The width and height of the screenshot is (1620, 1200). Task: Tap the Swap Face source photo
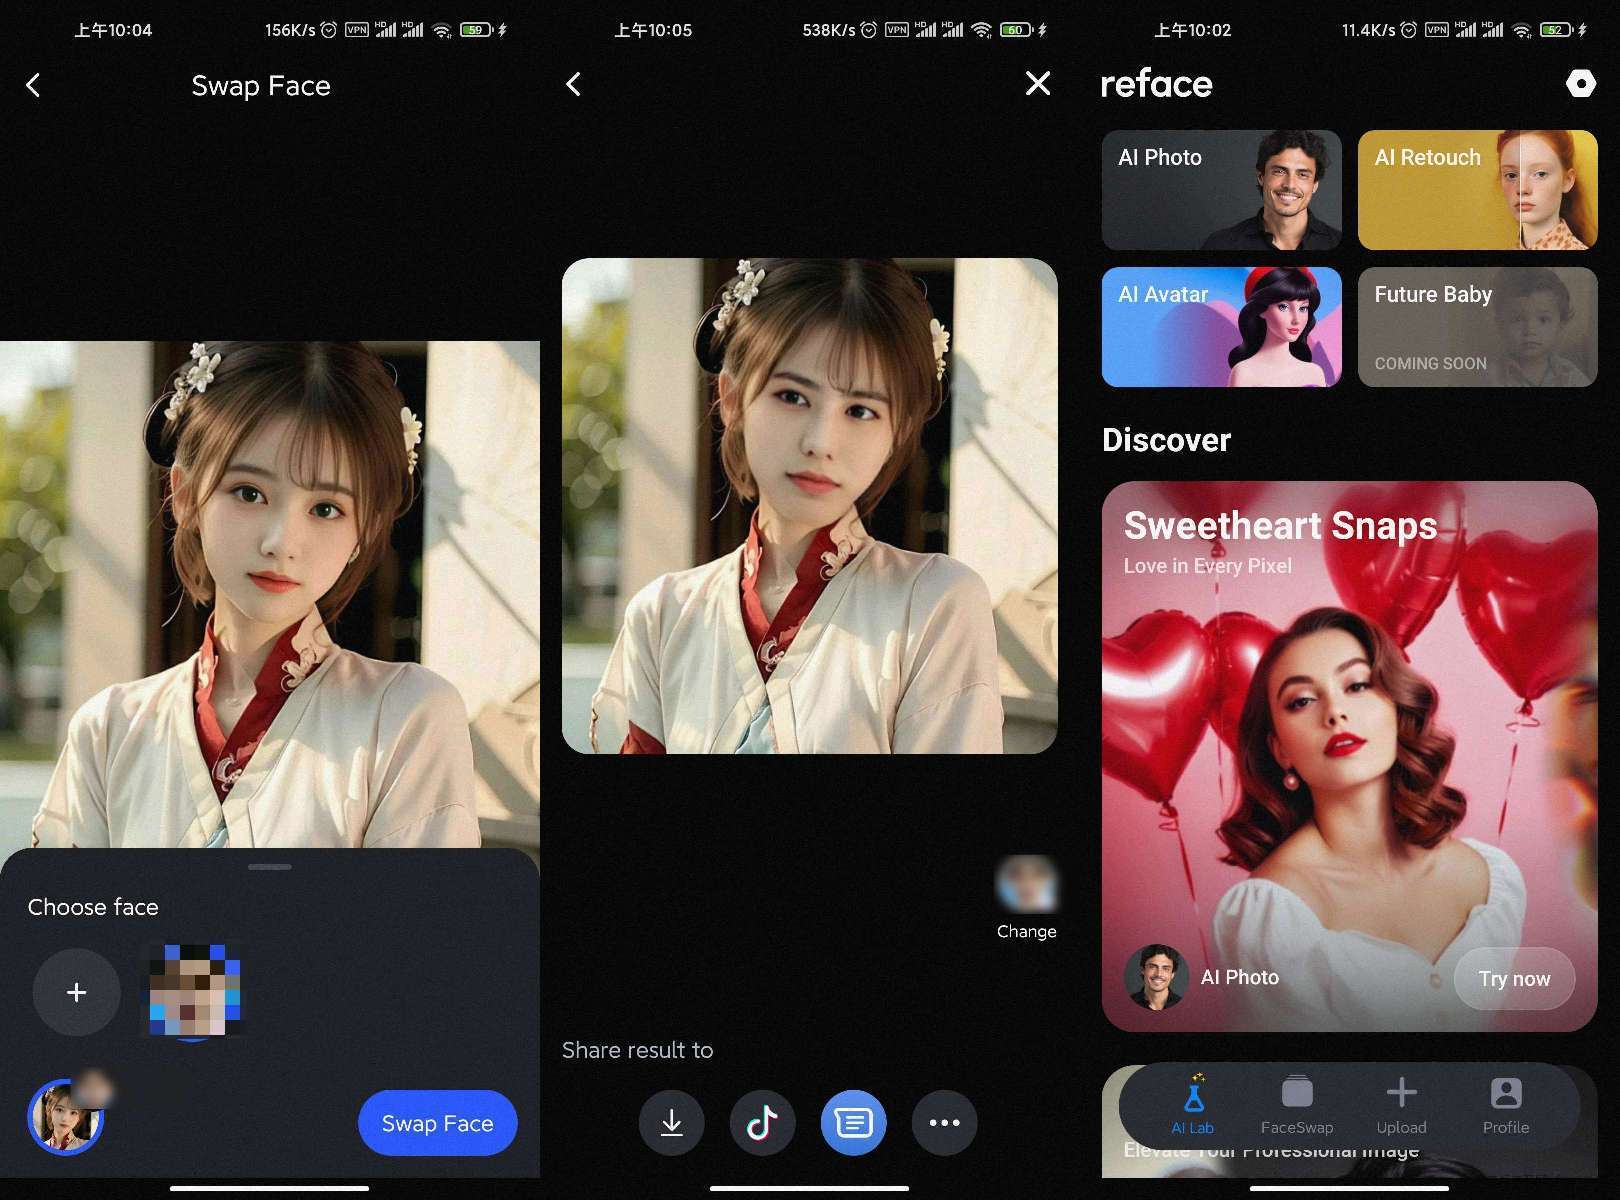point(270,595)
